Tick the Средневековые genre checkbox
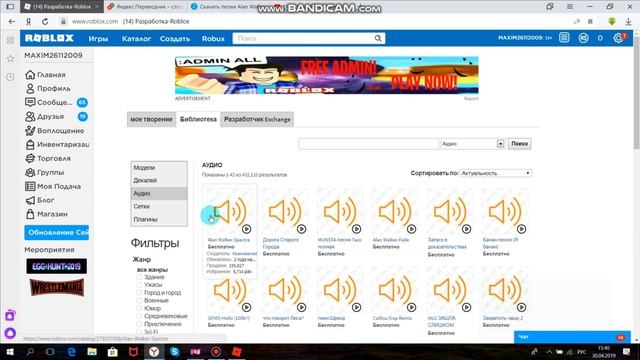Screen dimensions: 640x360 click(139, 316)
